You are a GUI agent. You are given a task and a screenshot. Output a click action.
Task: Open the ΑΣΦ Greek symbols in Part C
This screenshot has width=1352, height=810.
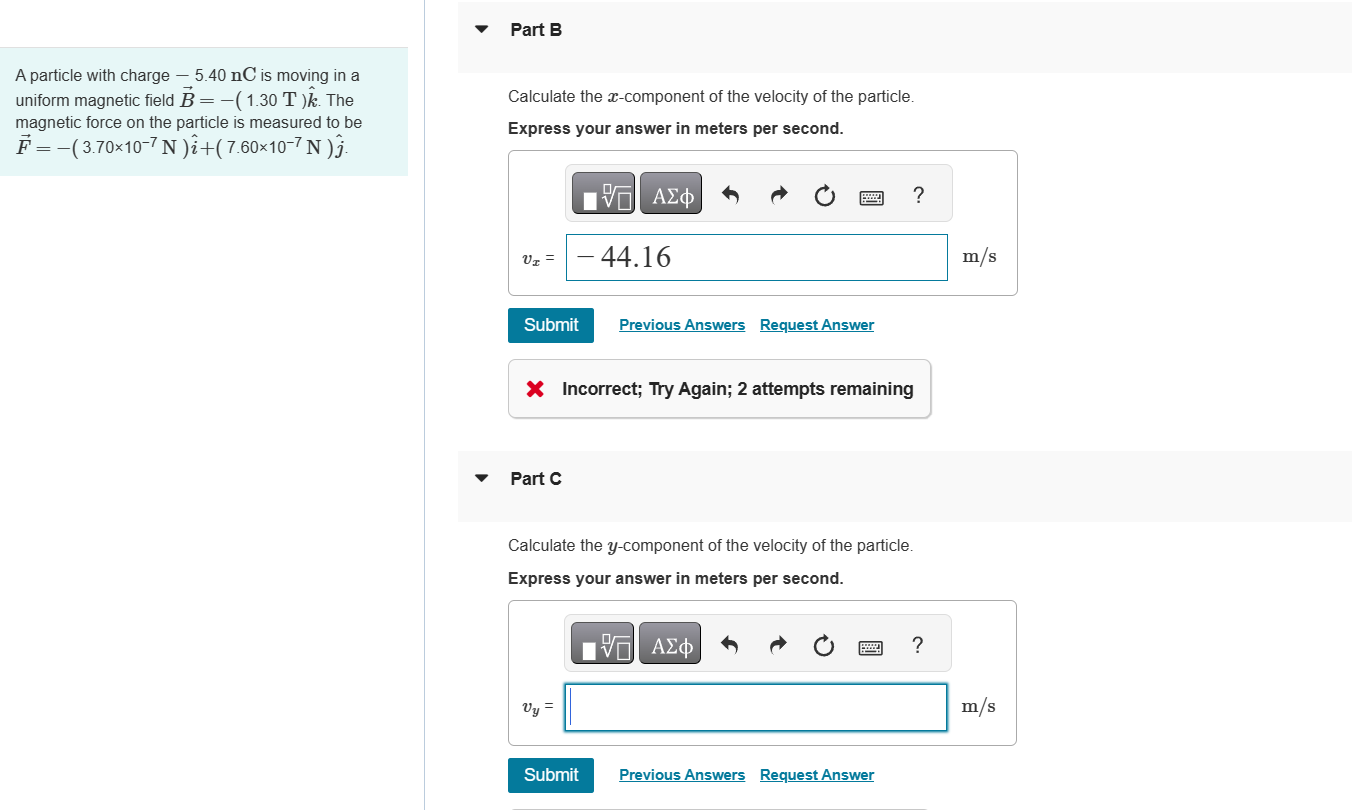[669, 643]
